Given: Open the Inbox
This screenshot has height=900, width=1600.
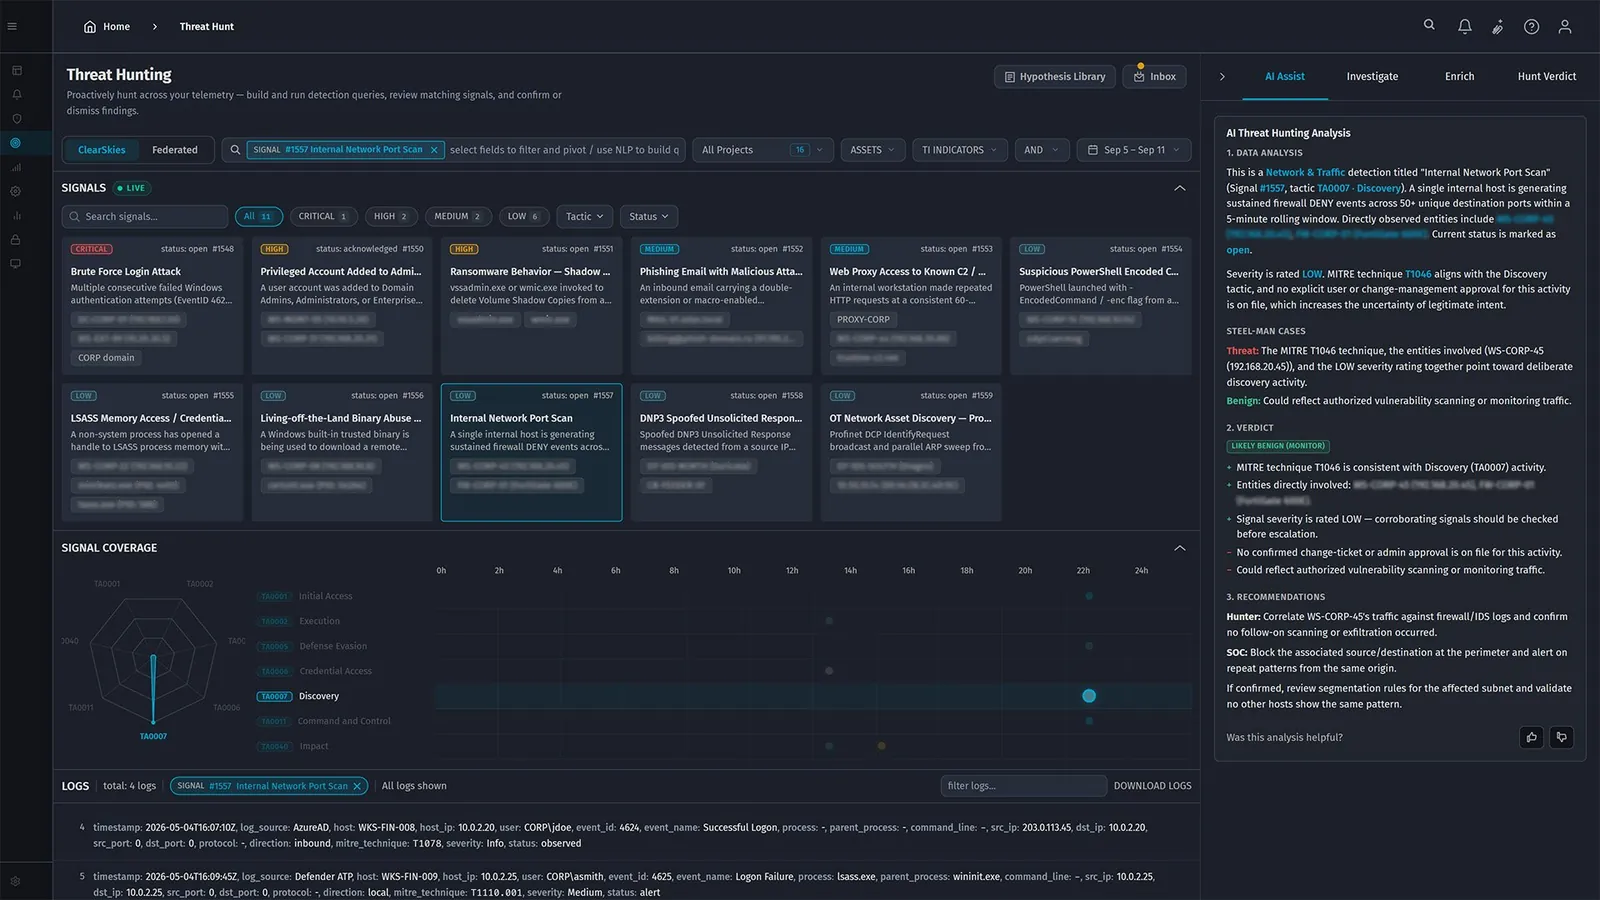Looking at the screenshot, I should click(1154, 77).
